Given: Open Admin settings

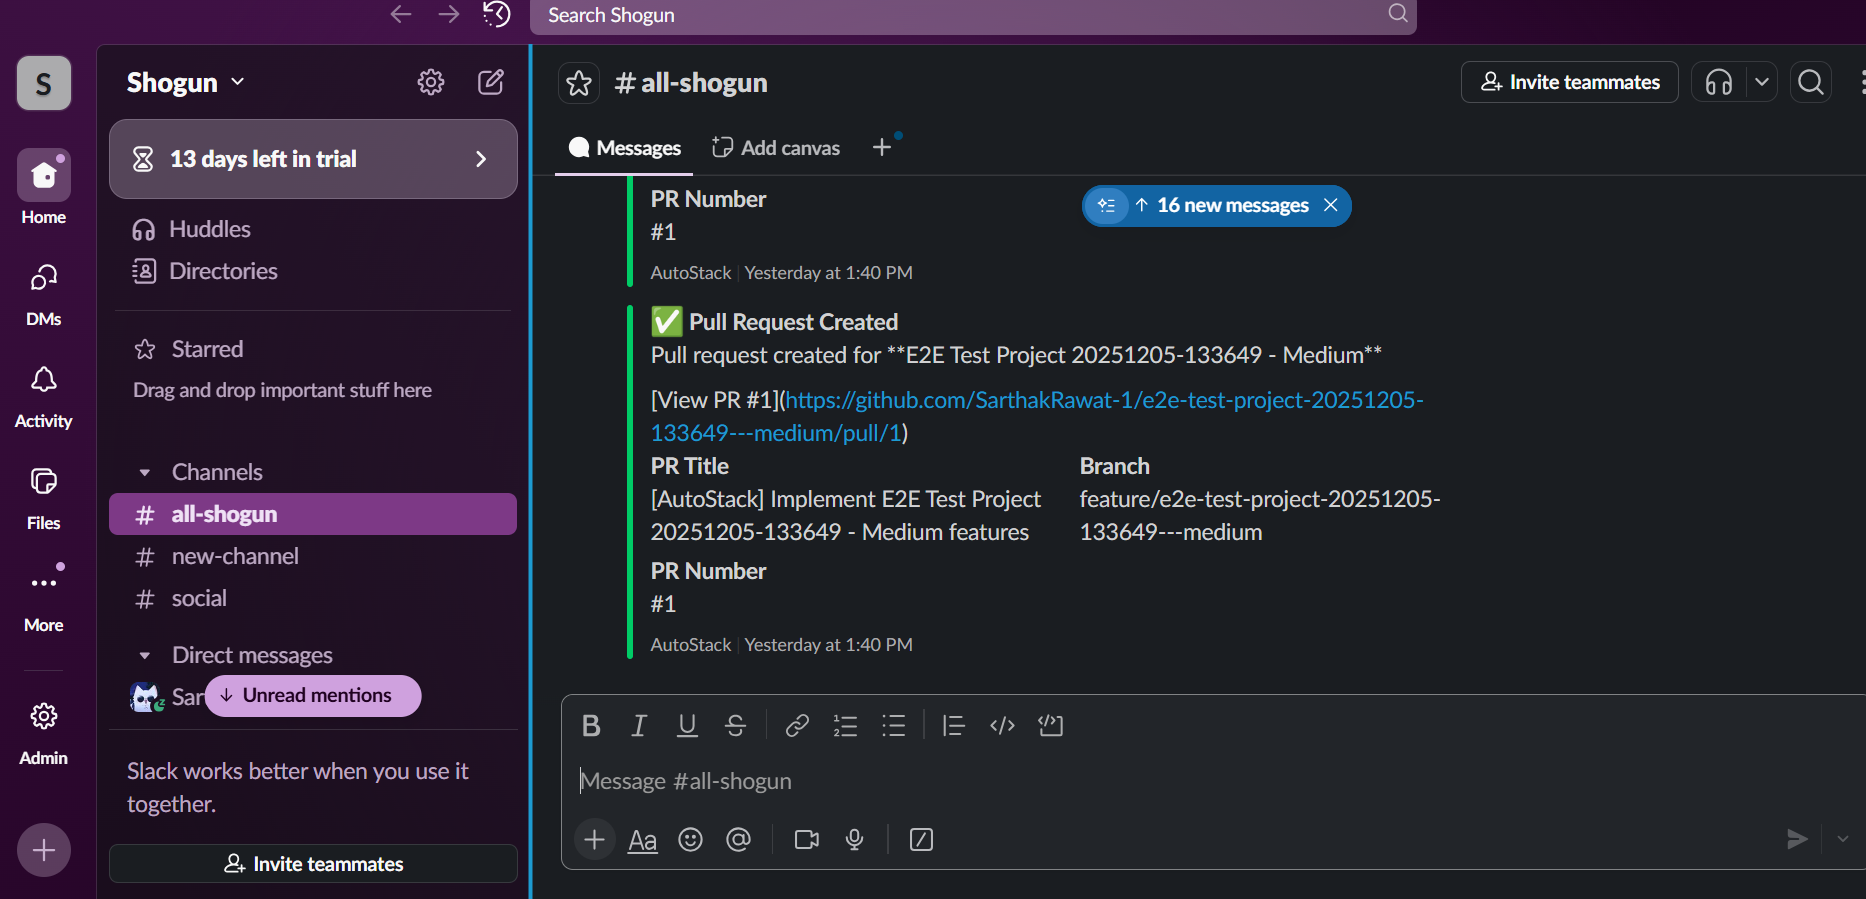Looking at the screenshot, I should (x=44, y=733).
